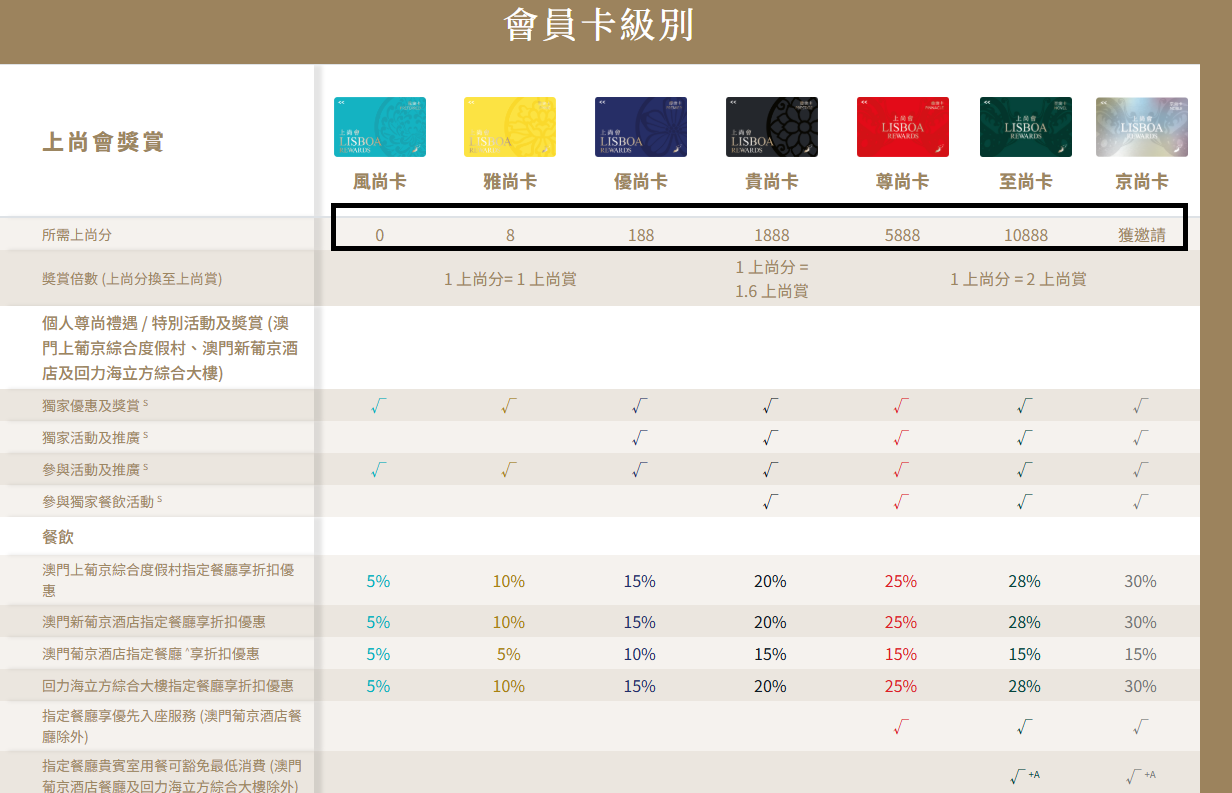Click the 參與活動及推廣 row label
Screen dimensions: 1232x793
[x=95, y=469]
